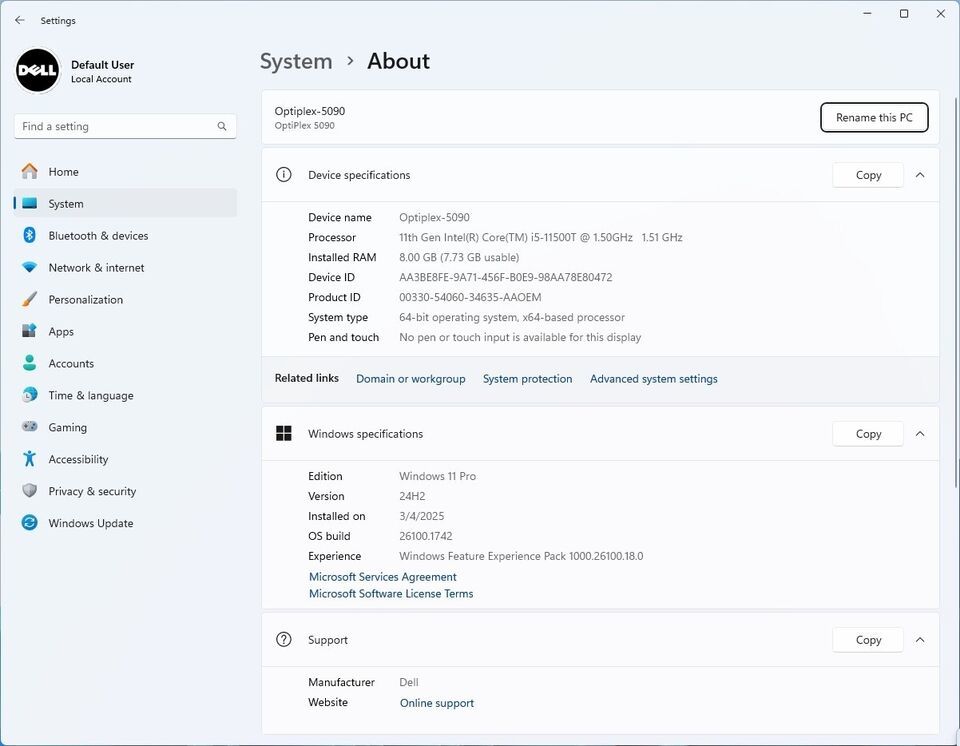Open Accessibility settings

[125, 459]
